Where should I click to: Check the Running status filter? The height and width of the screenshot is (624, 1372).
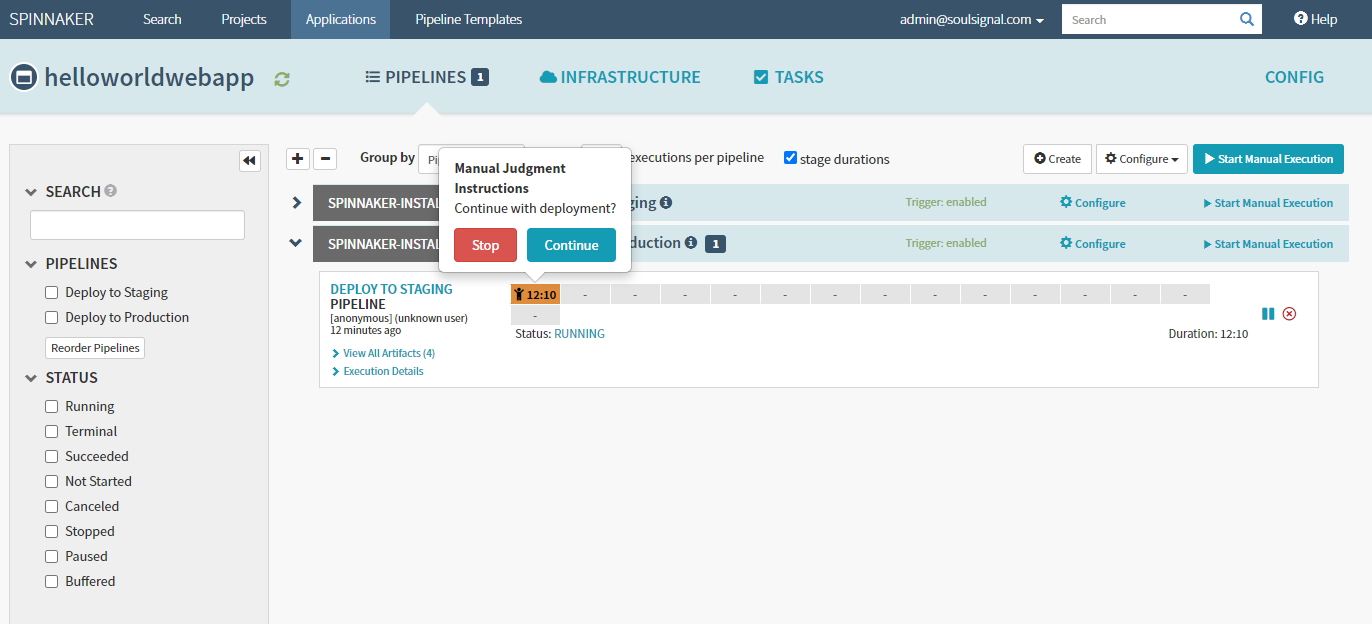click(52, 407)
